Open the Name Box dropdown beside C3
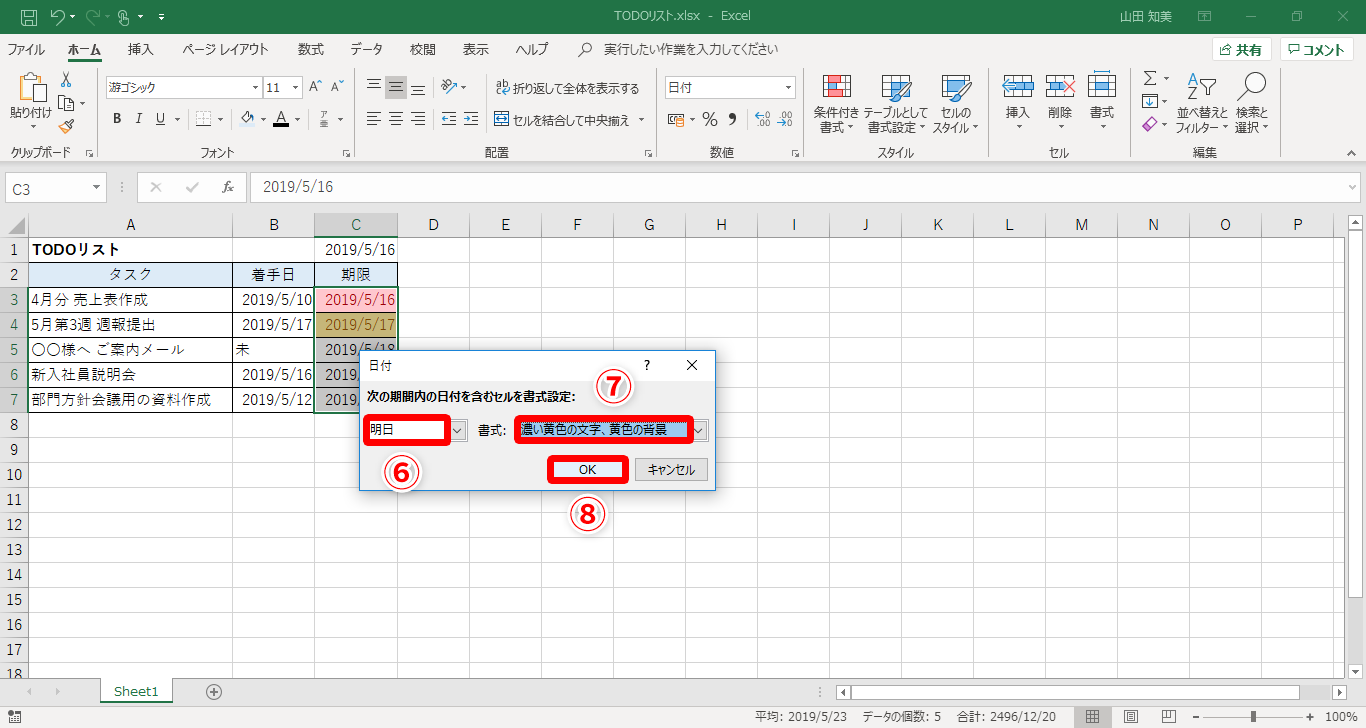Screen dimensions: 1366x728 pyautogui.click(x=97, y=187)
